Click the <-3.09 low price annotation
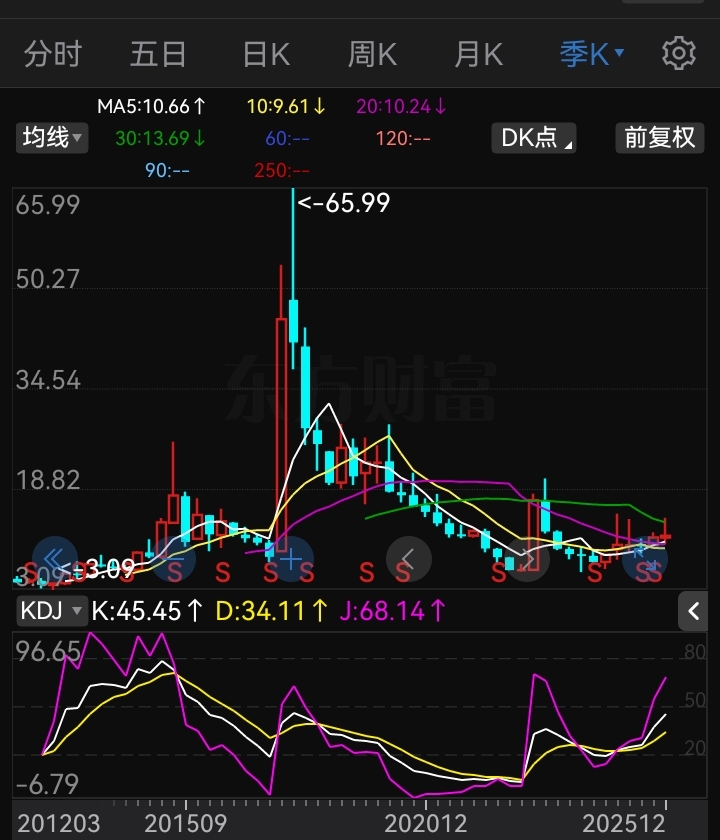 pos(96,568)
